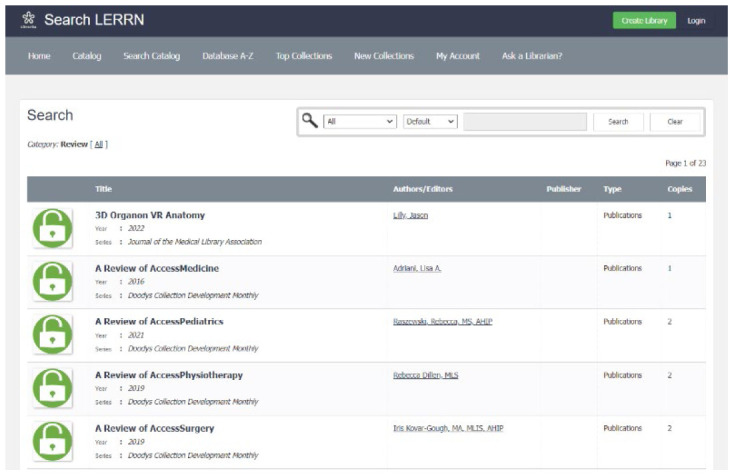This screenshot has height=476, width=734.
Task: Click the green unlock icon for A Review of AccessPediatrics
Action: [x=52, y=335]
